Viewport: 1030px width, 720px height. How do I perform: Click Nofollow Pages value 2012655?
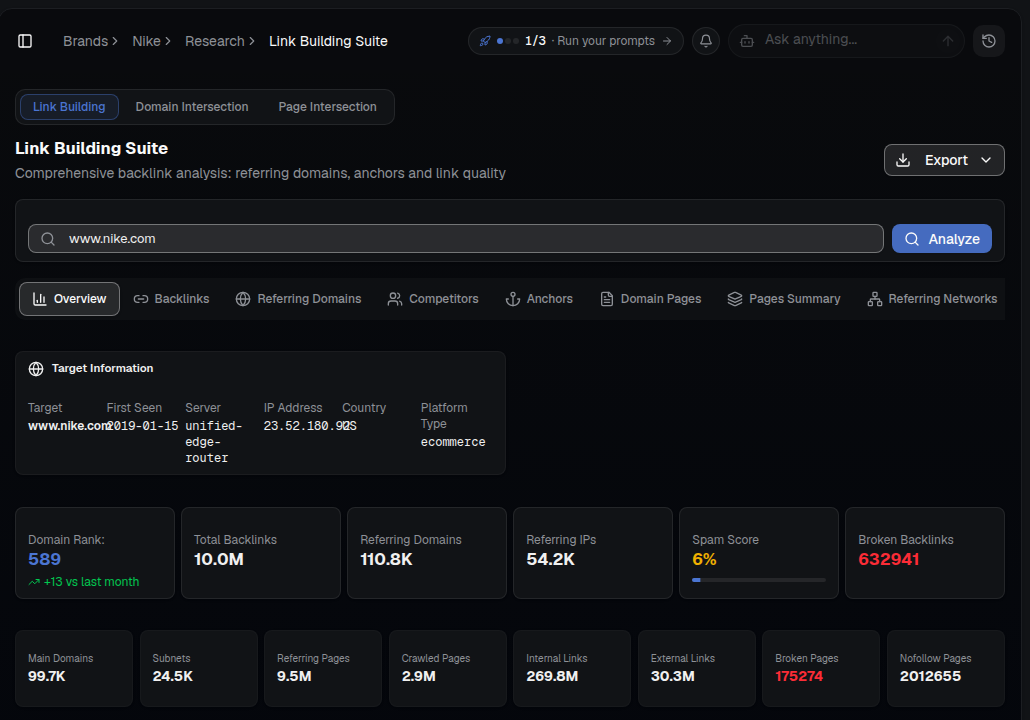click(930, 677)
